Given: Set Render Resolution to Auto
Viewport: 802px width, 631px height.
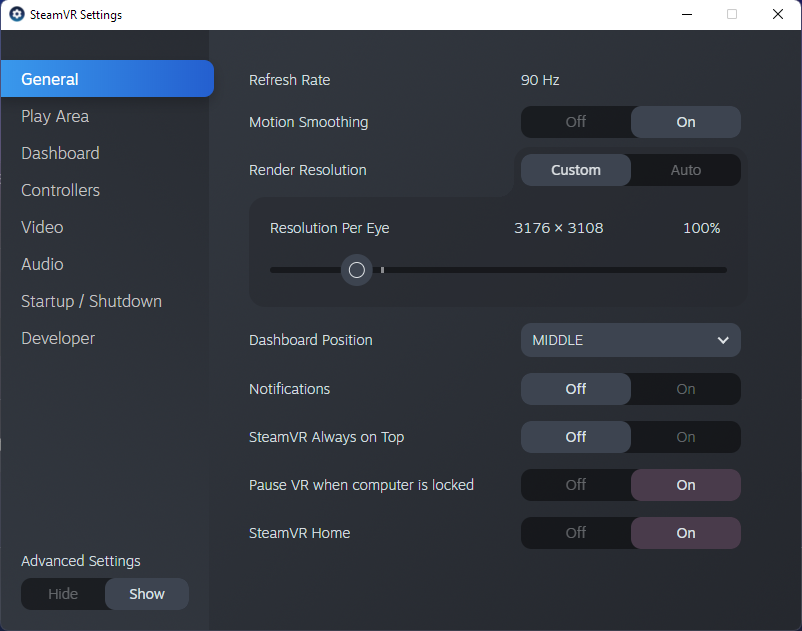Looking at the screenshot, I should [x=685, y=170].
